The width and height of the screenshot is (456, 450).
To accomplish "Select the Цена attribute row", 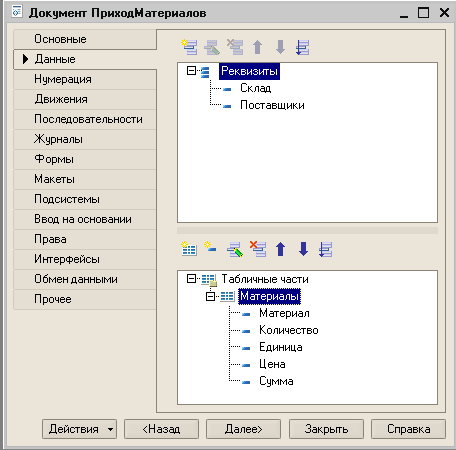I will 272,365.
